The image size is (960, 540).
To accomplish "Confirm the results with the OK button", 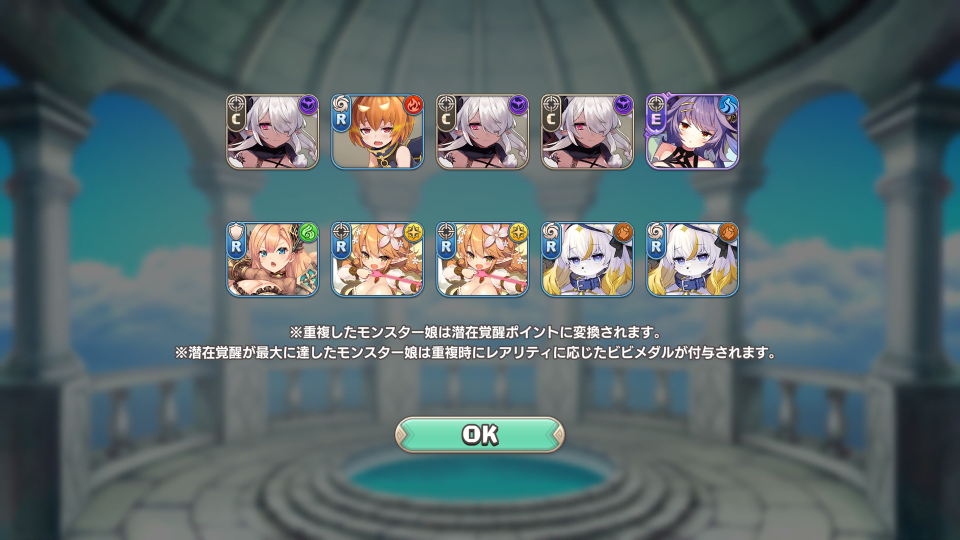I will [479, 435].
